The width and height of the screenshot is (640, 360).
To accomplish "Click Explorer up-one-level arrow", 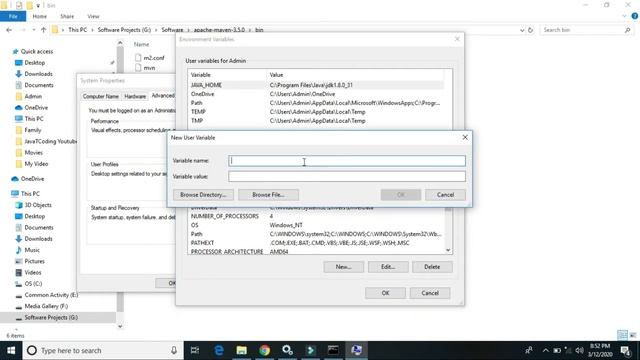I will click(x=43, y=30).
